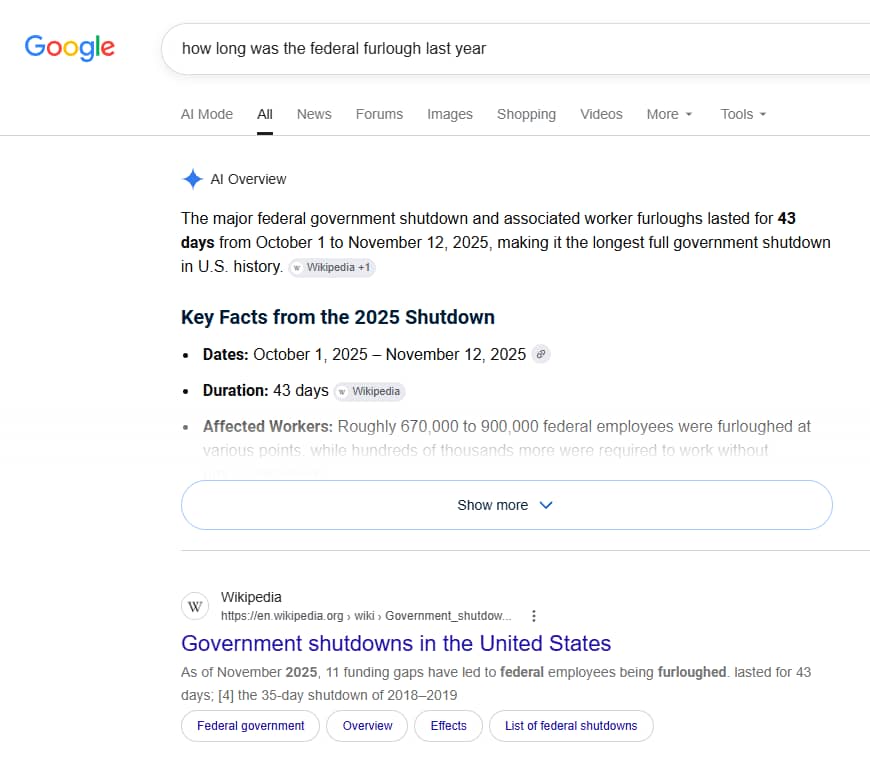Open the link icon beside the shutdown dates
The image size is (870, 766).
[x=541, y=354]
